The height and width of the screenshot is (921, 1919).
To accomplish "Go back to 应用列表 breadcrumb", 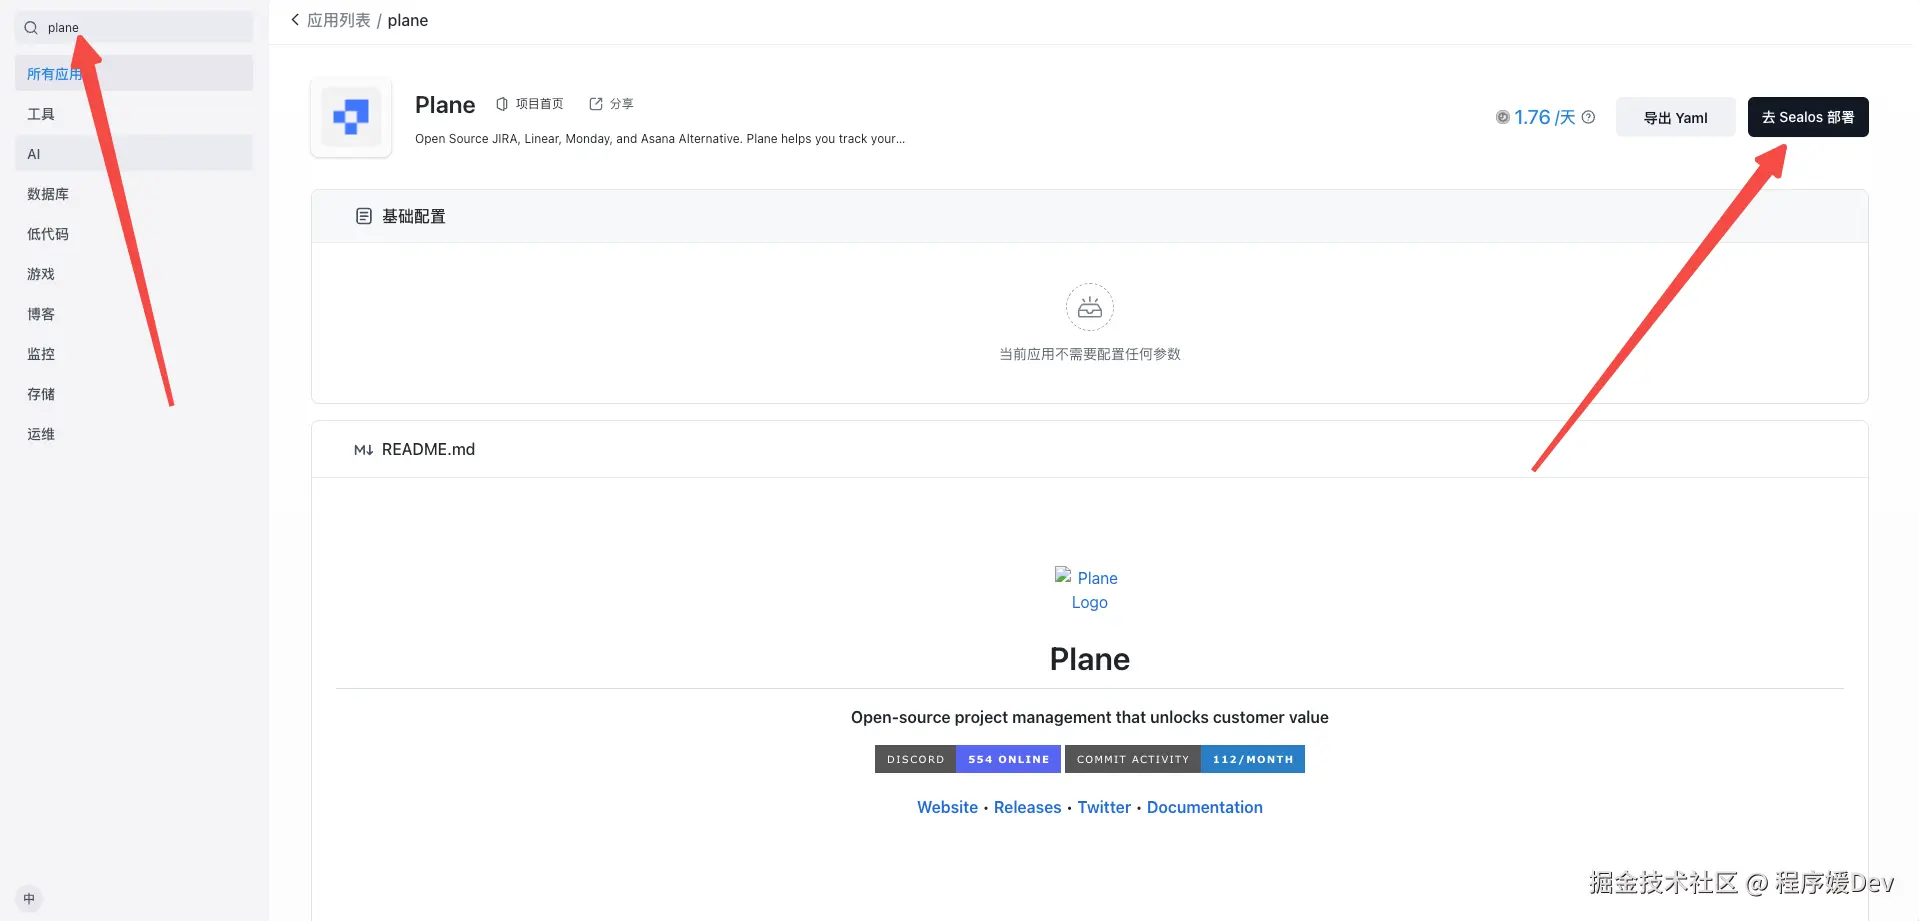I will [338, 20].
